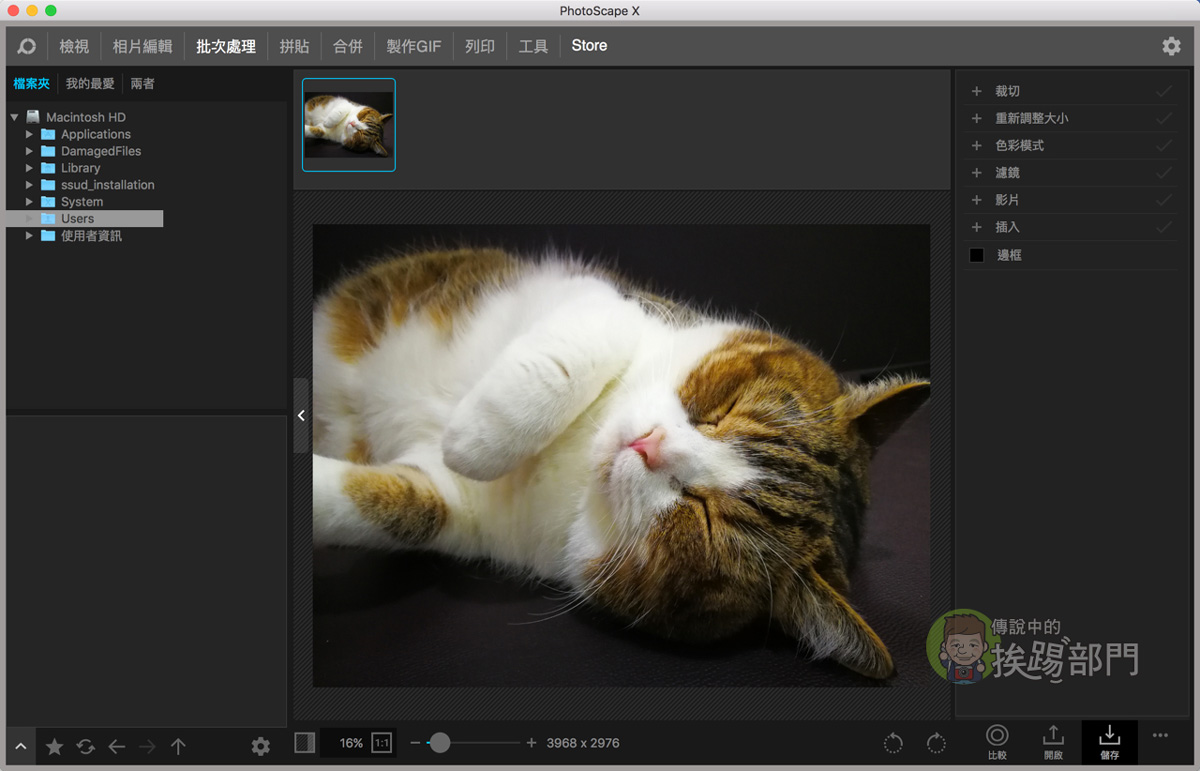1200x771 pixels.
Task: Rotate the image clockwise
Action: 936,743
